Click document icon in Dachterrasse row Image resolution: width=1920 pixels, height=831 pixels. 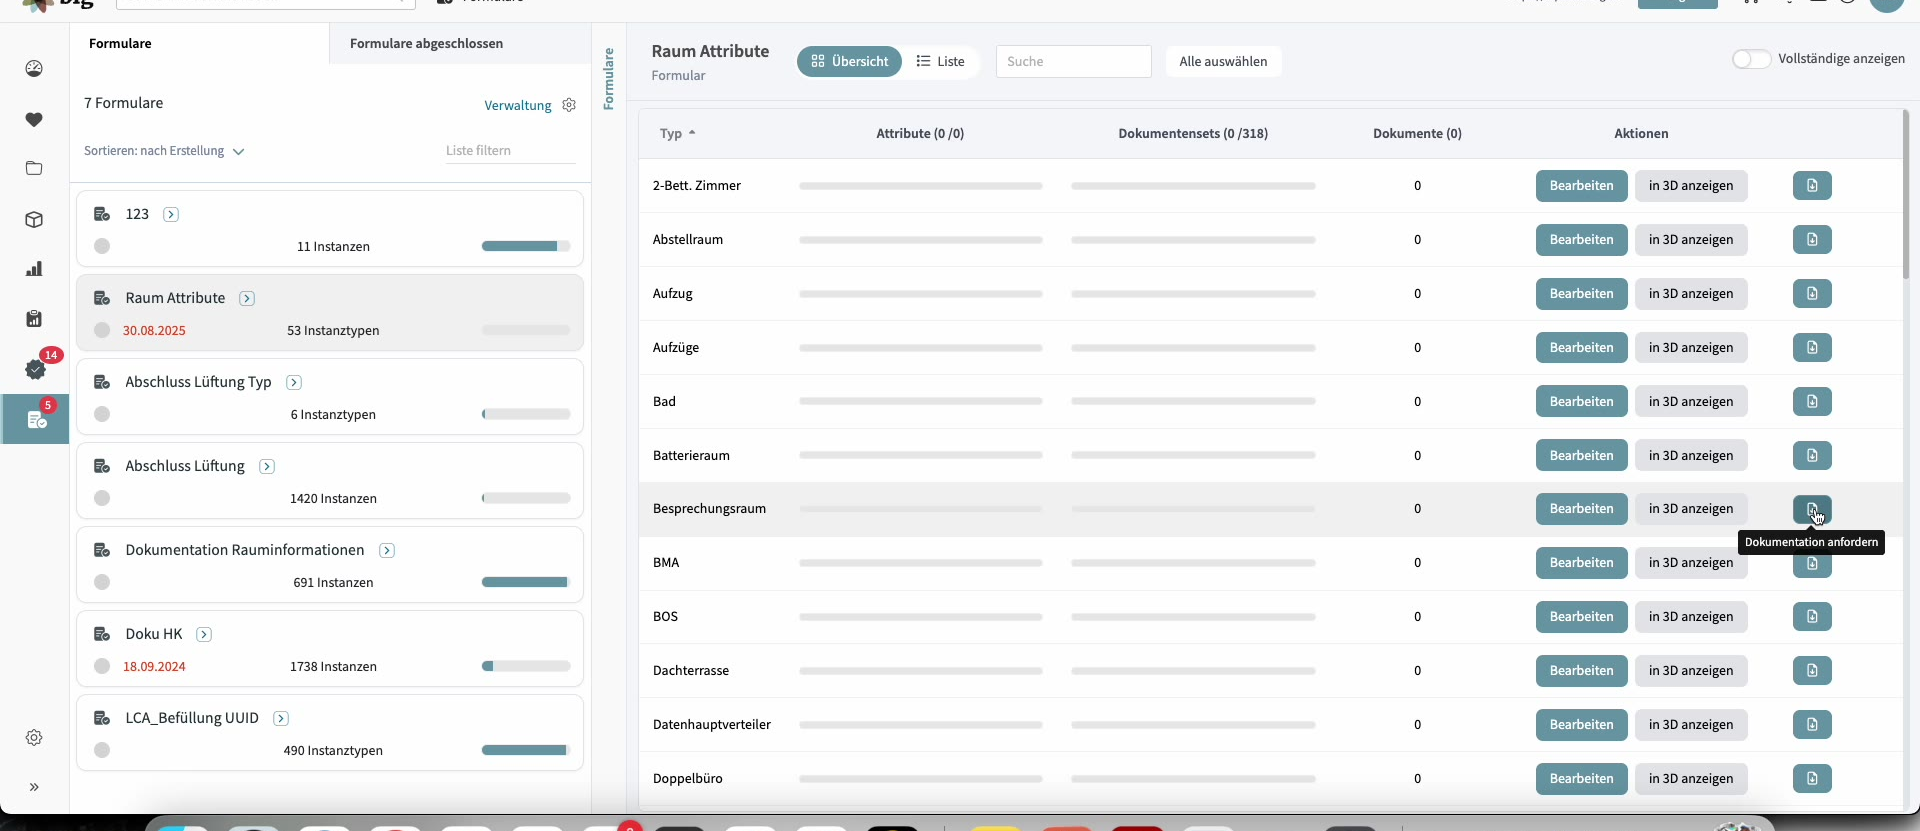click(1812, 671)
